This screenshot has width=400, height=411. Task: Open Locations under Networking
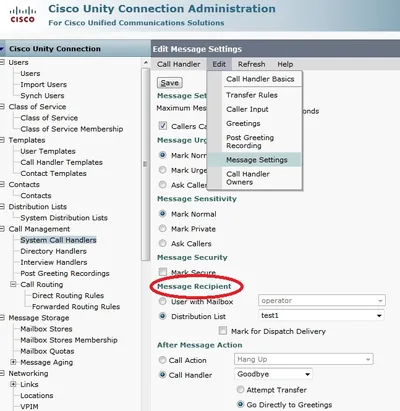tap(37, 396)
